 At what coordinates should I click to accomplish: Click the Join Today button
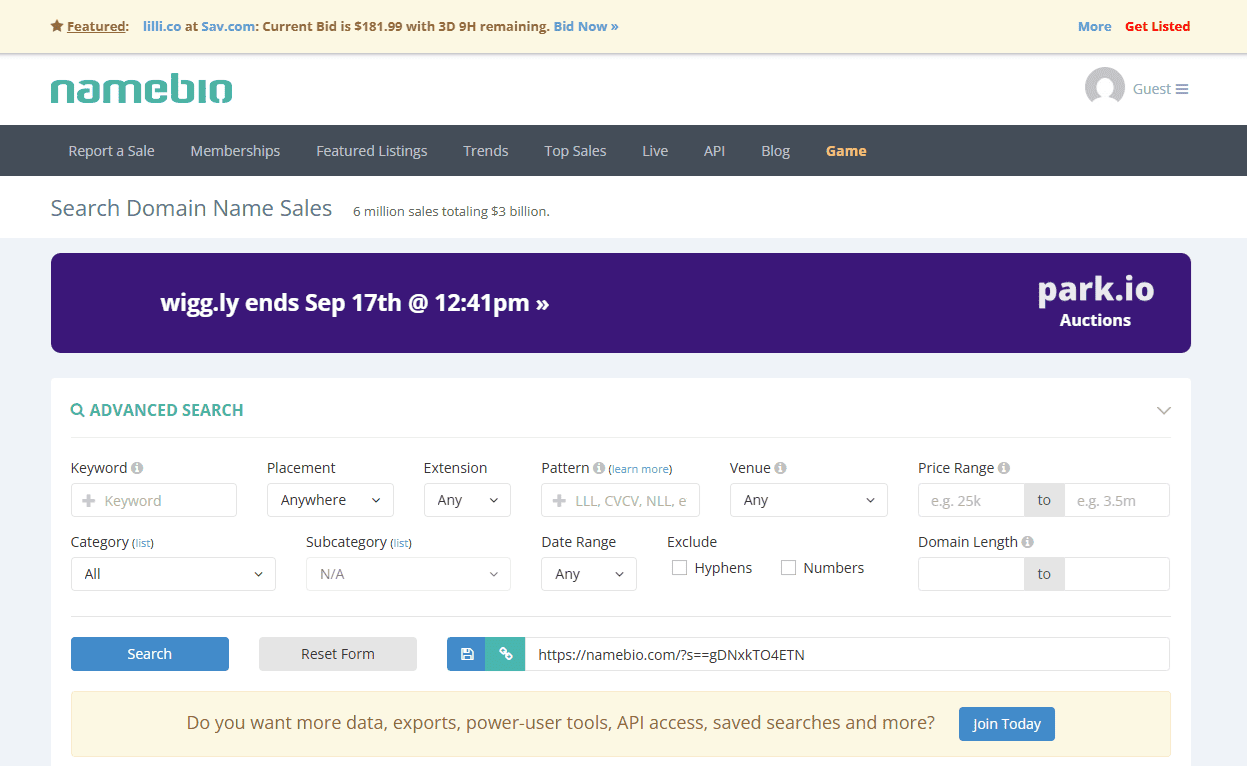click(1006, 724)
